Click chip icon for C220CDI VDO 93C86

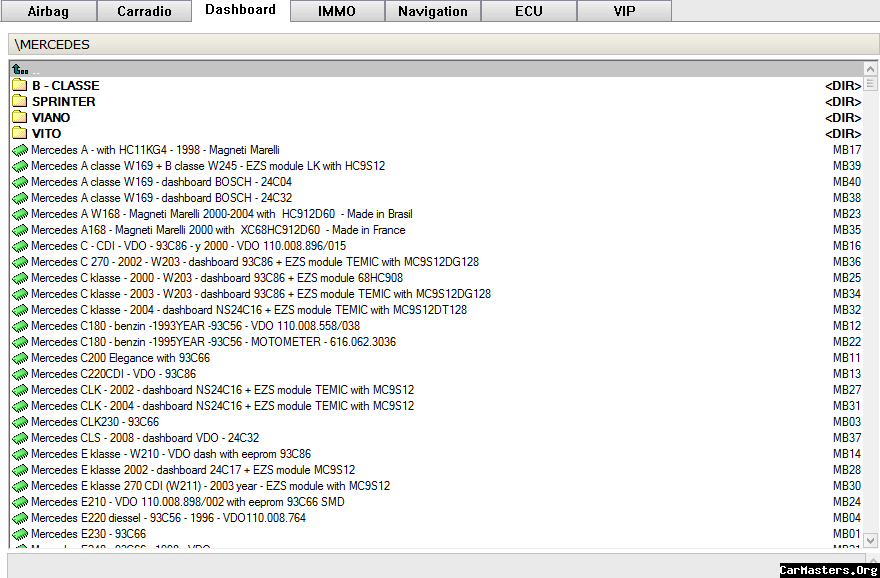point(20,374)
